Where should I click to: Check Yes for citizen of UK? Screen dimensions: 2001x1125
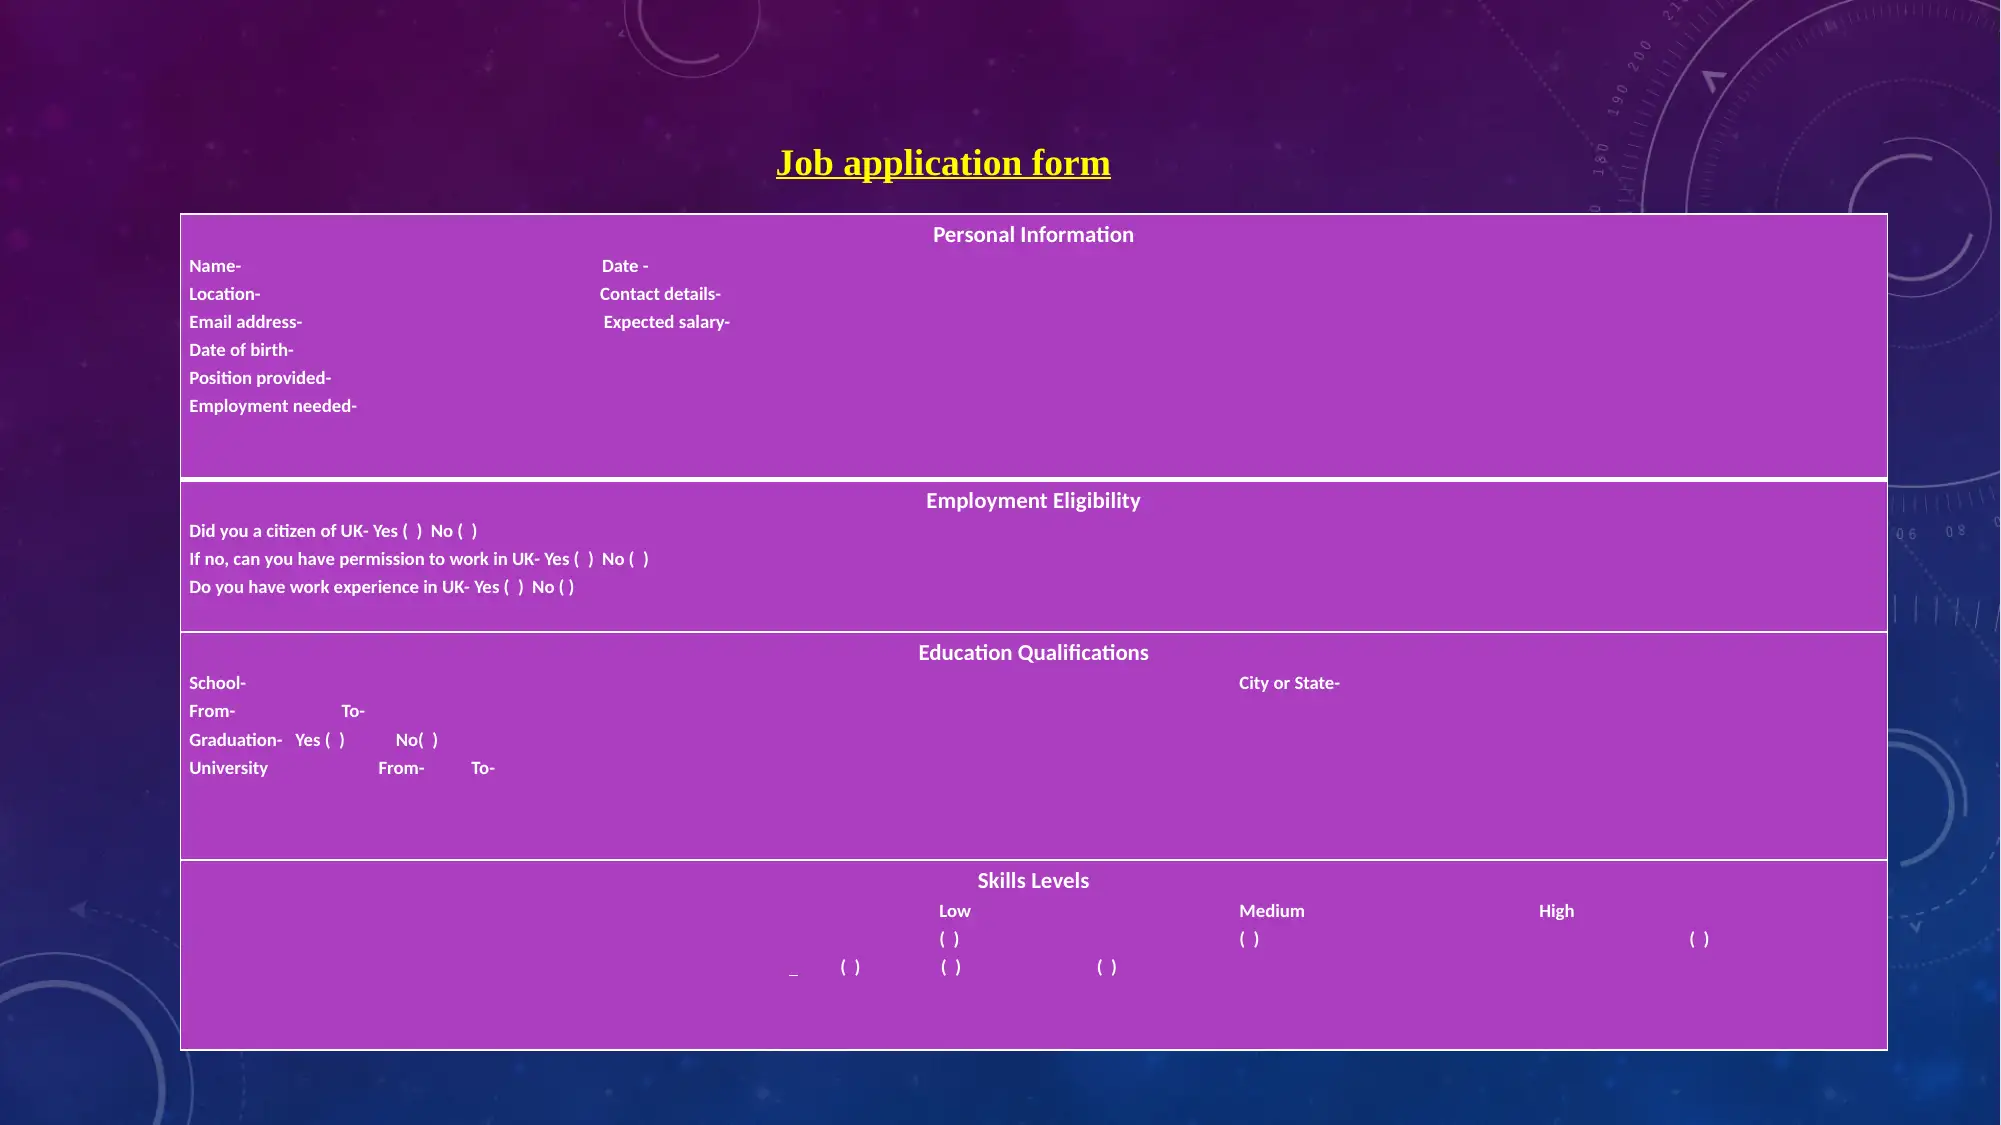click(412, 531)
